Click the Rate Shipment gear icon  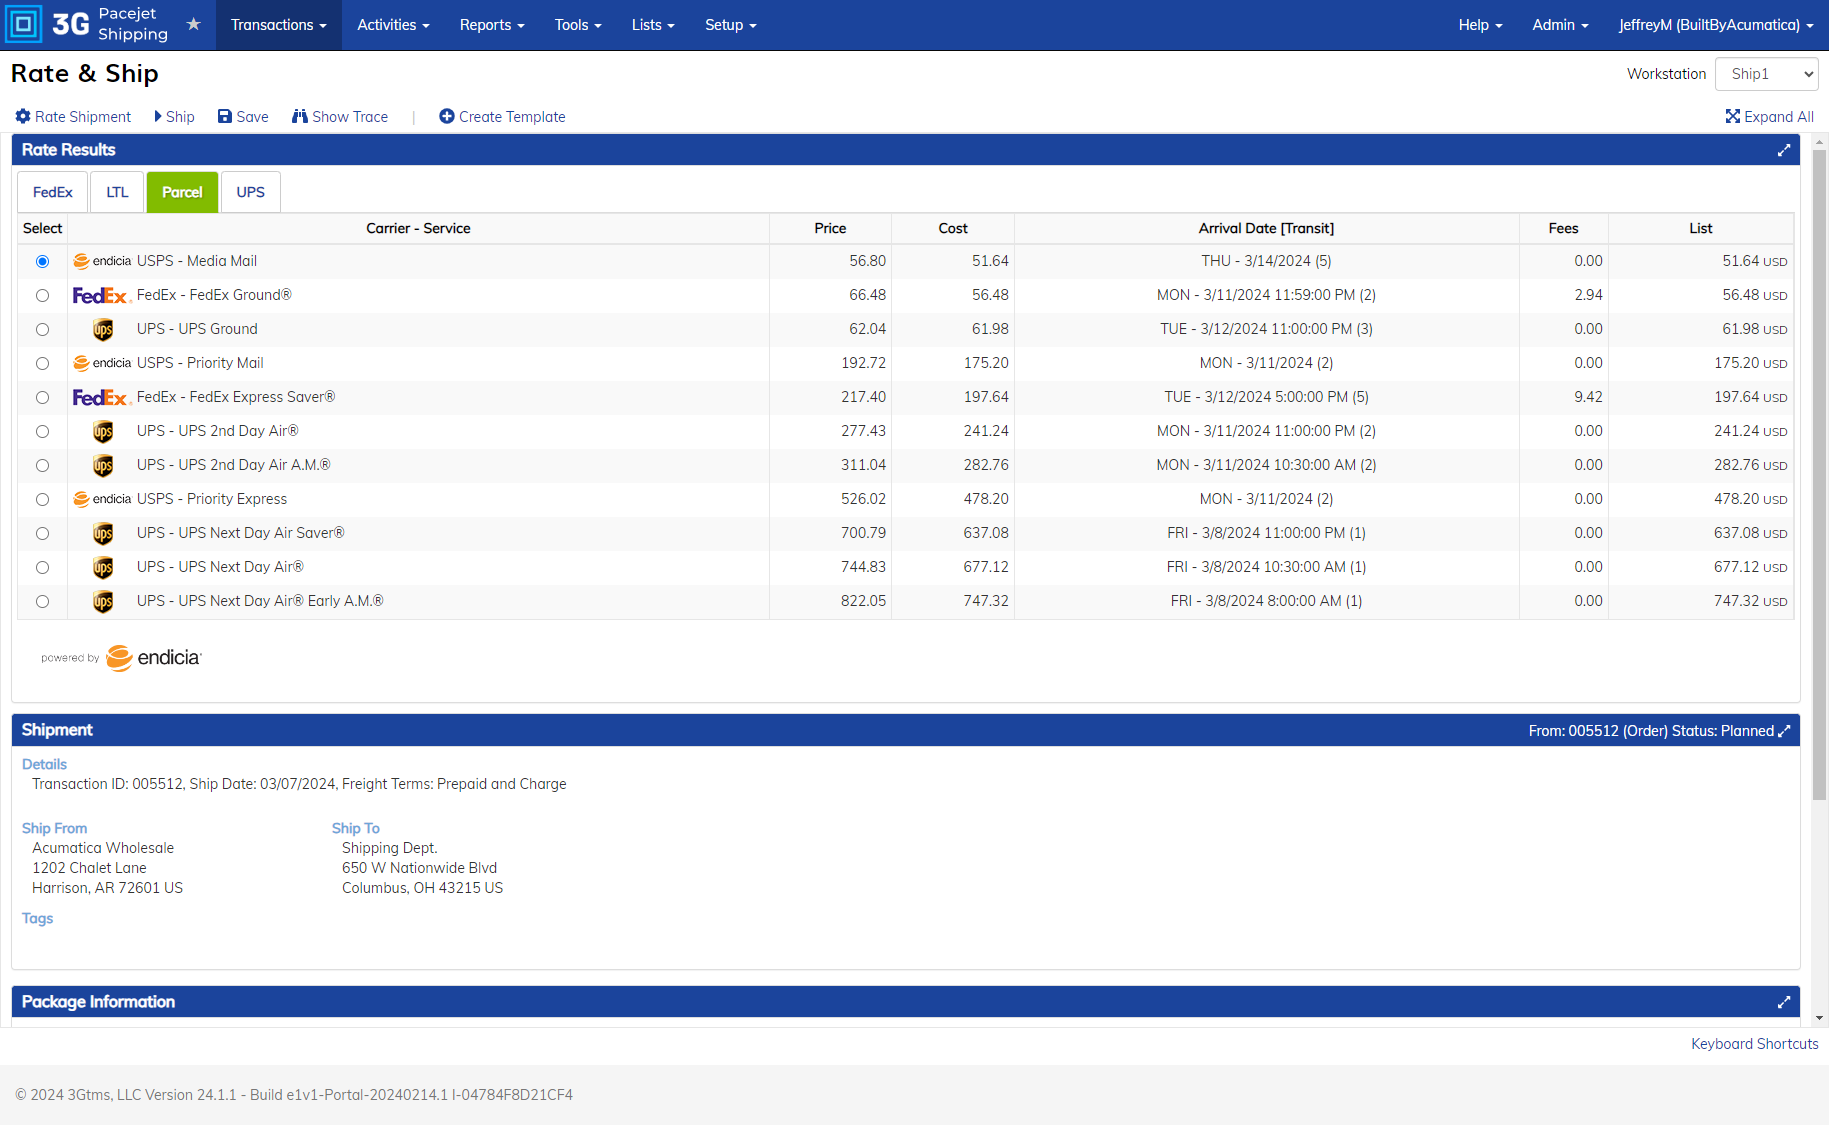pyautogui.click(x=23, y=116)
